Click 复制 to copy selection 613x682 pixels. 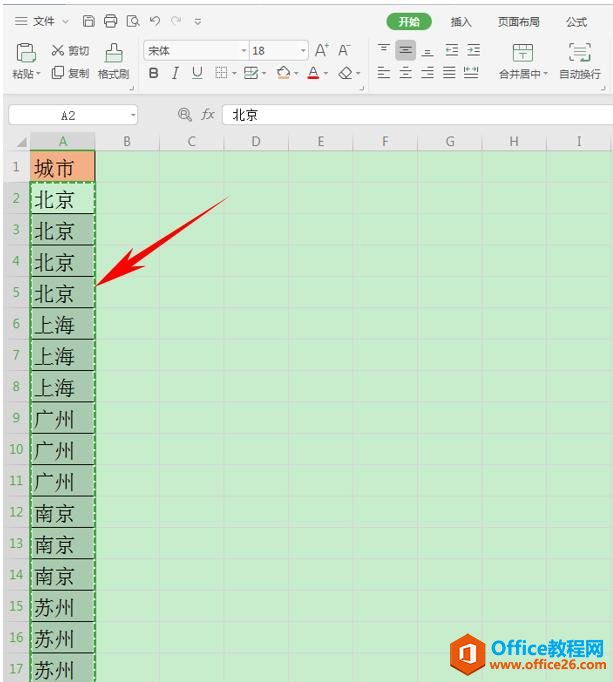(x=70, y=73)
